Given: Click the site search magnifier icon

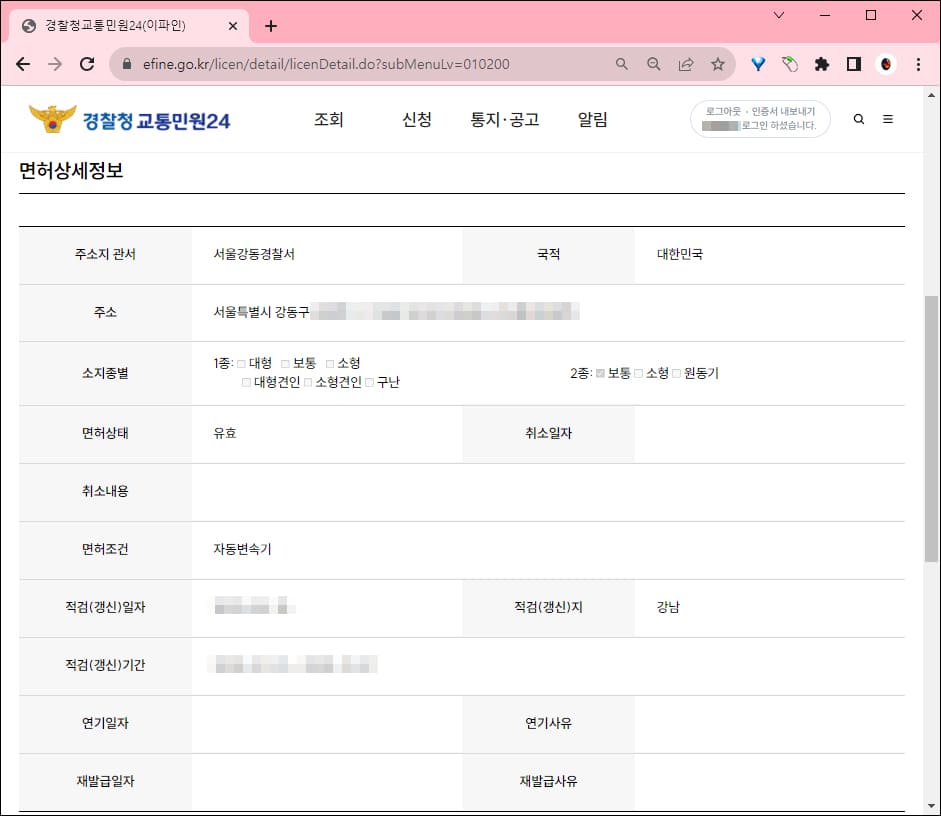Looking at the screenshot, I should (x=858, y=119).
